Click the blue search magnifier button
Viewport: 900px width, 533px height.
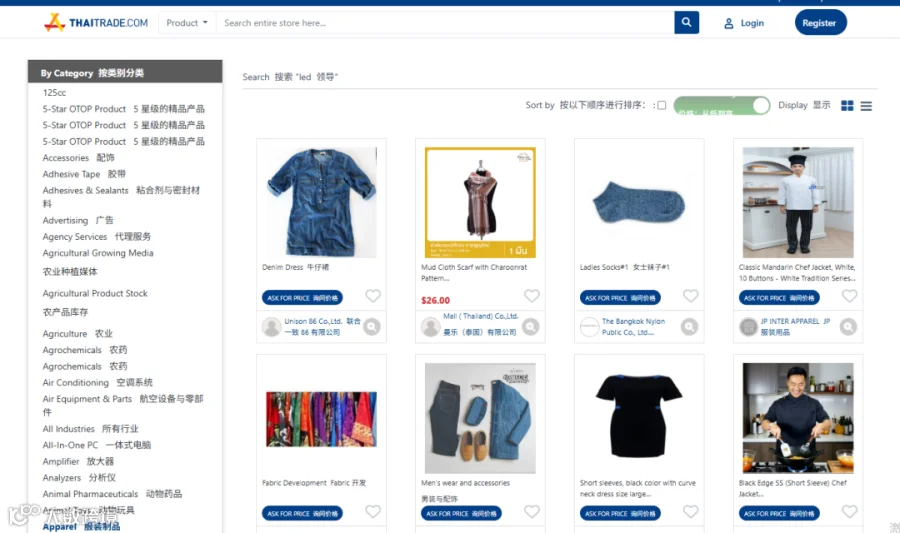tap(686, 23)
